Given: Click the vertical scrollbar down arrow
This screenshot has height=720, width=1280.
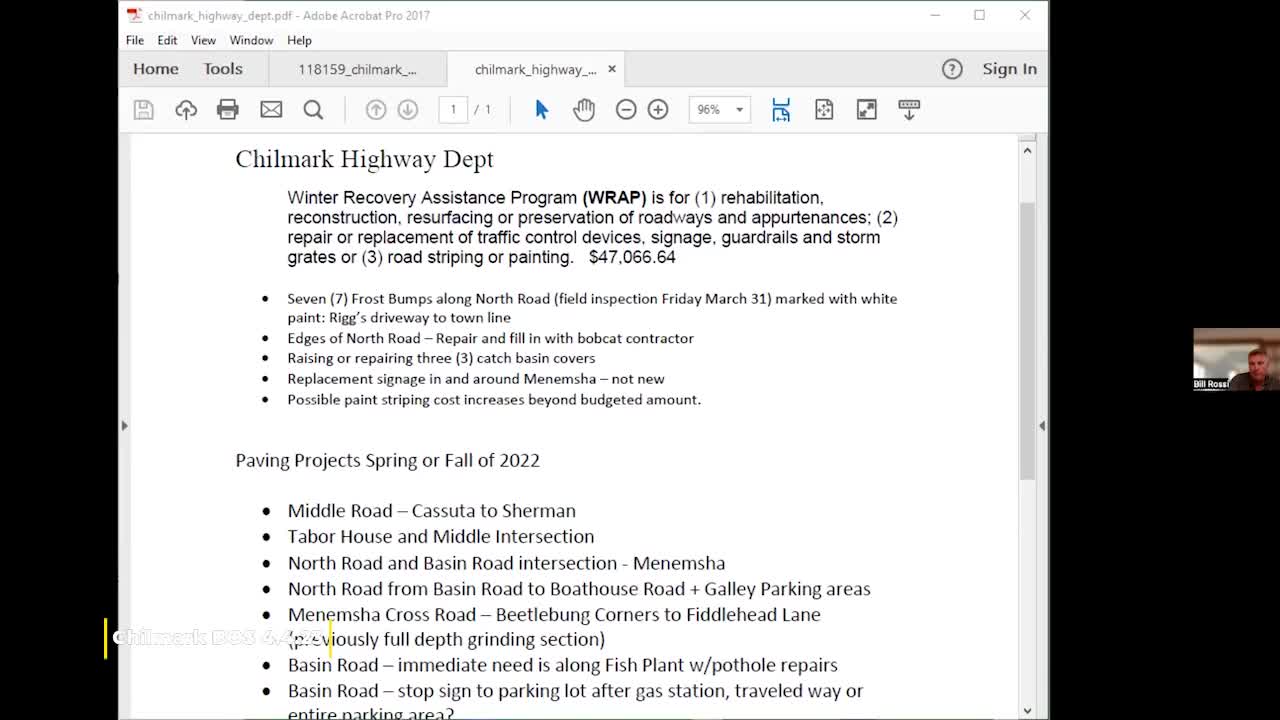Looking at the screenshot, I should click(x=1027, y=711).
